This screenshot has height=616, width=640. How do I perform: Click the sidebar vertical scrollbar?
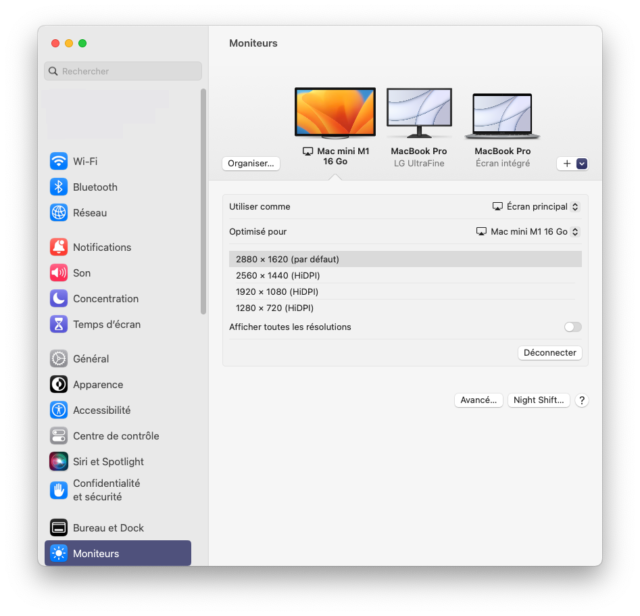pyautogui.click(x=203, y=201)
